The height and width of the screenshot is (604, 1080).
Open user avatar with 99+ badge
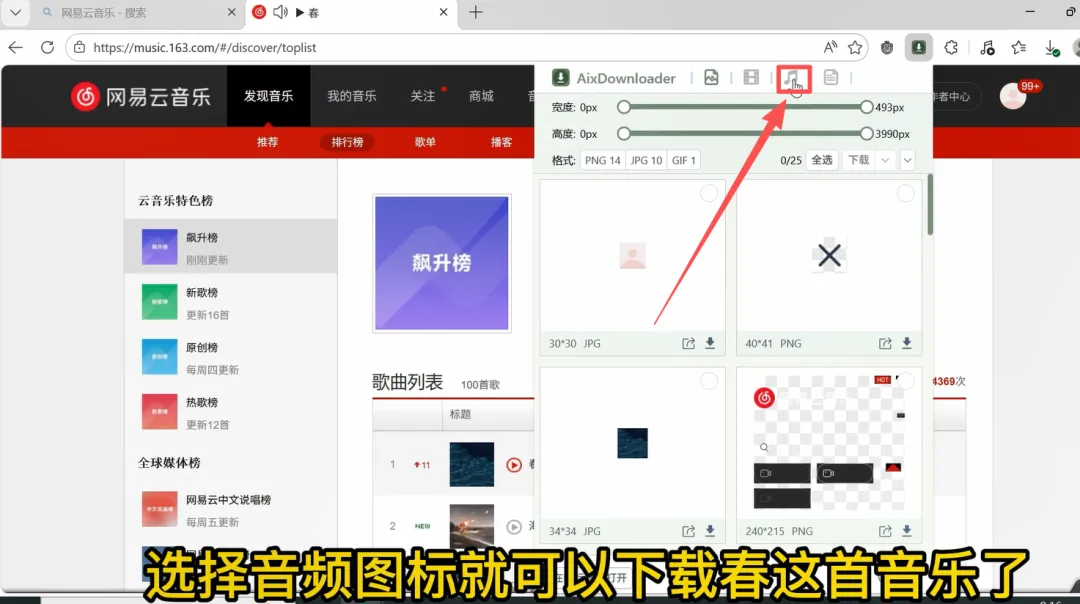1014,96
